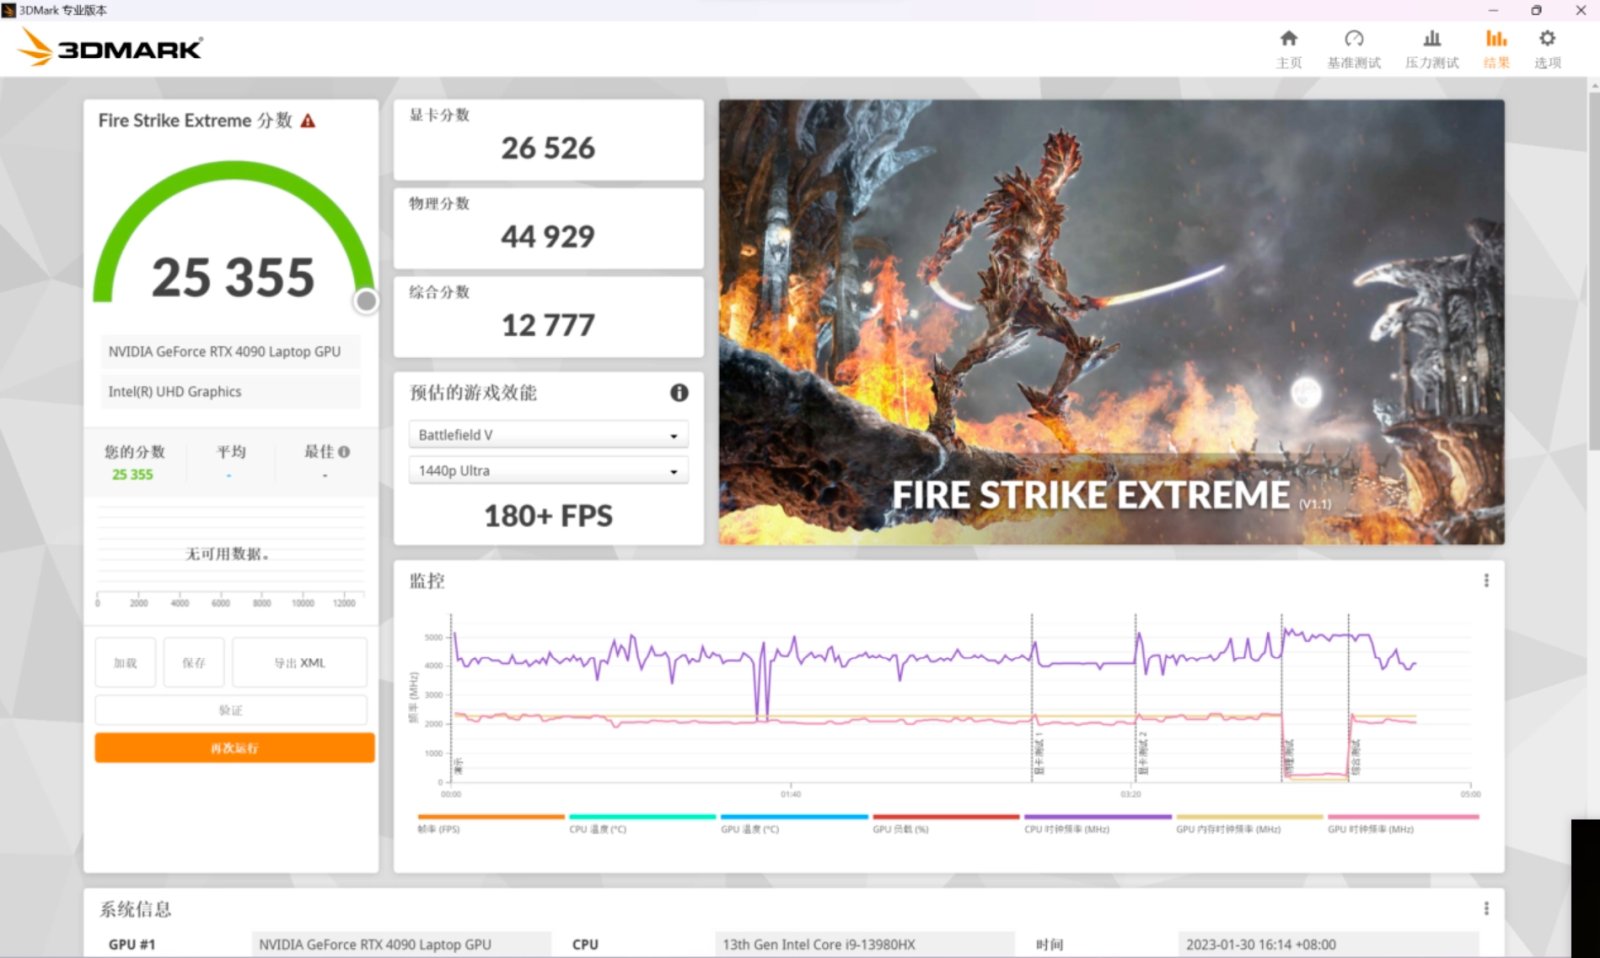Toggle the GPU 内存时钟频率 (MHz) legend series
This screenshot has width=1600, height=958.
click(x=1249, y=823)
